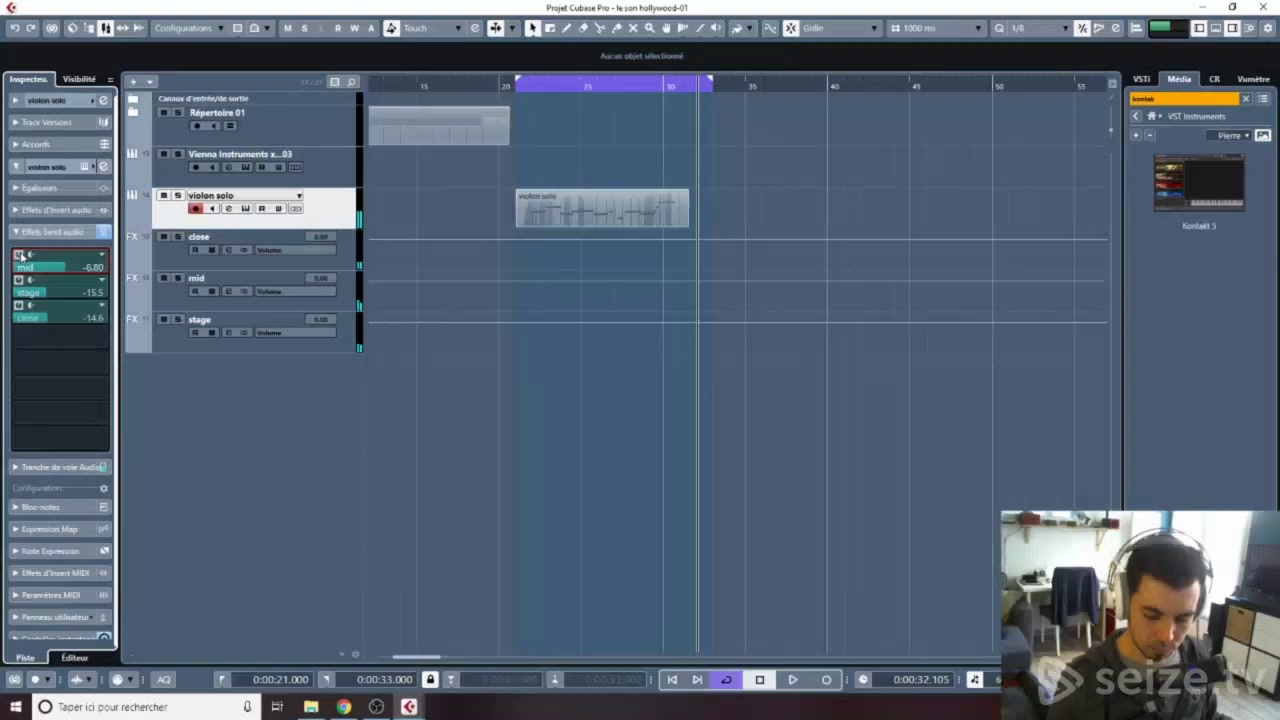Click the Play transport button
The image size is (1280, 720).
pyautogui.click(x=793, y=680)
